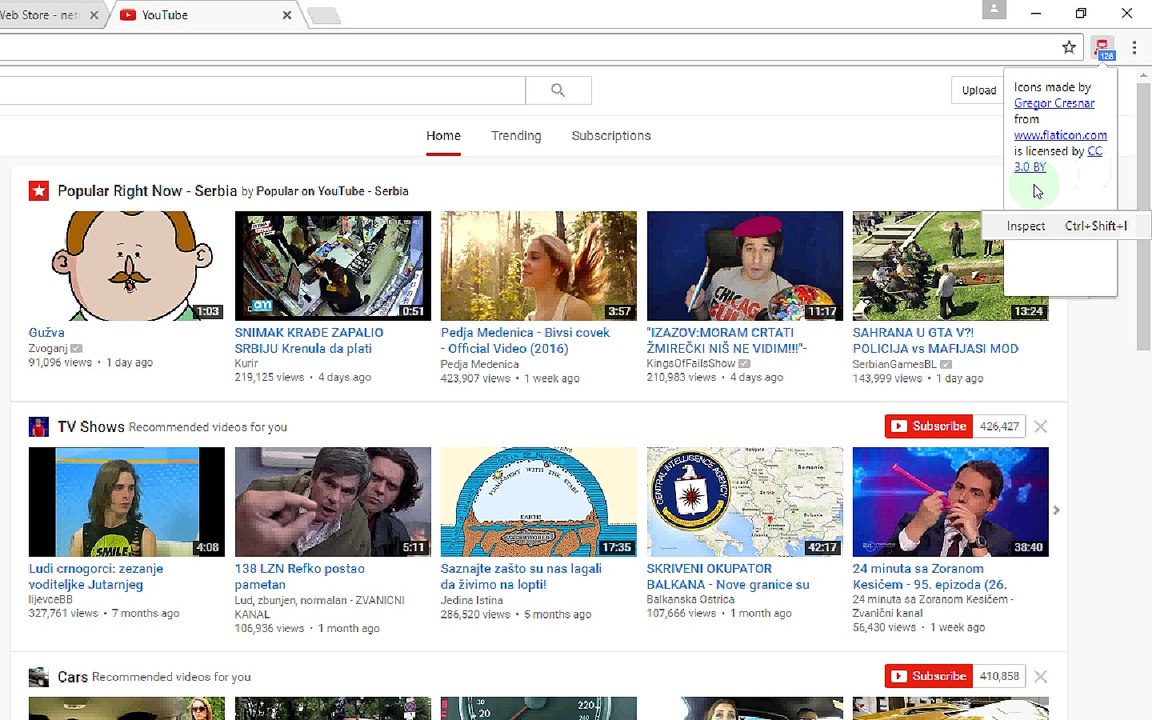The height and width of the screenshot is (720, 1152).
Task: Choose Inspect from the context menu
Action: (x=1065, y=226)
